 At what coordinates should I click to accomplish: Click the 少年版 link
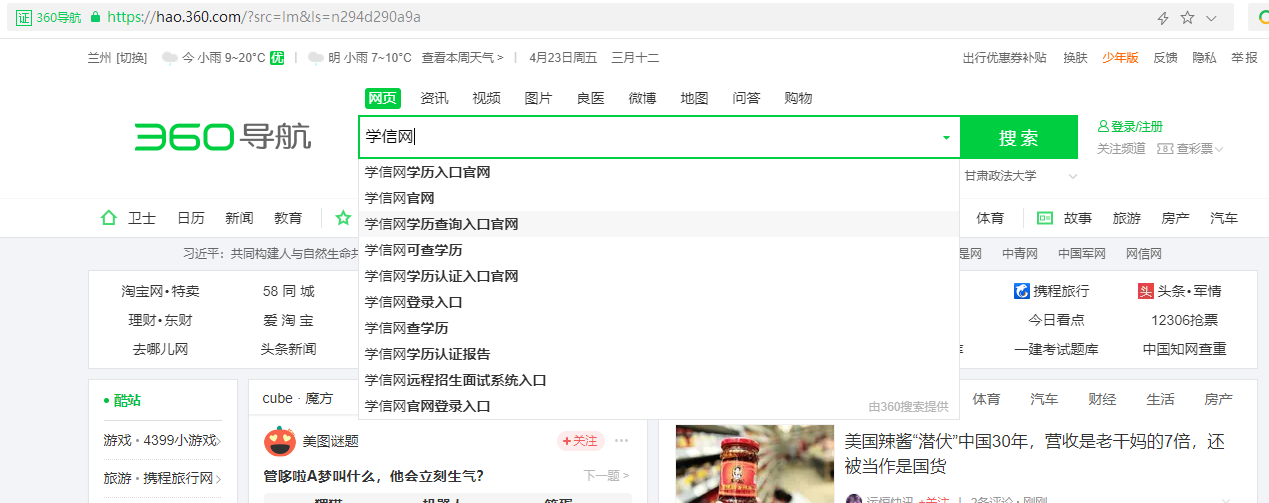pyautogui.click(x=1120, y=58)
